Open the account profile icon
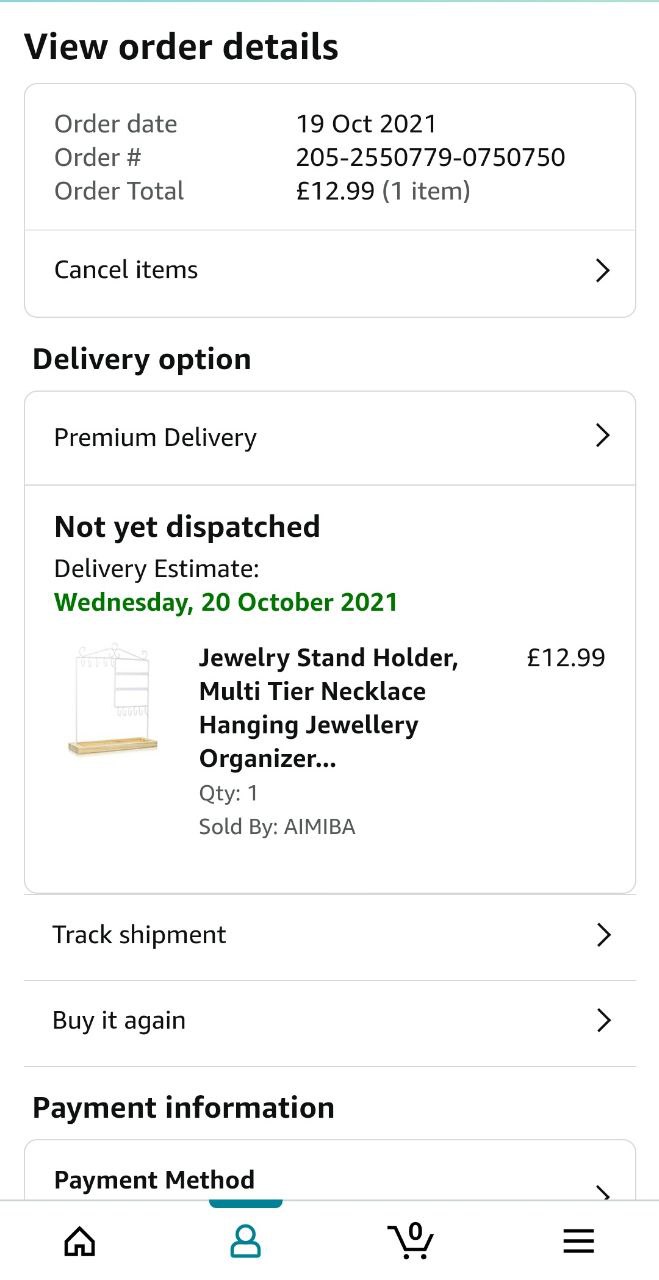The image size is (659, 1280). [245, 1241]
